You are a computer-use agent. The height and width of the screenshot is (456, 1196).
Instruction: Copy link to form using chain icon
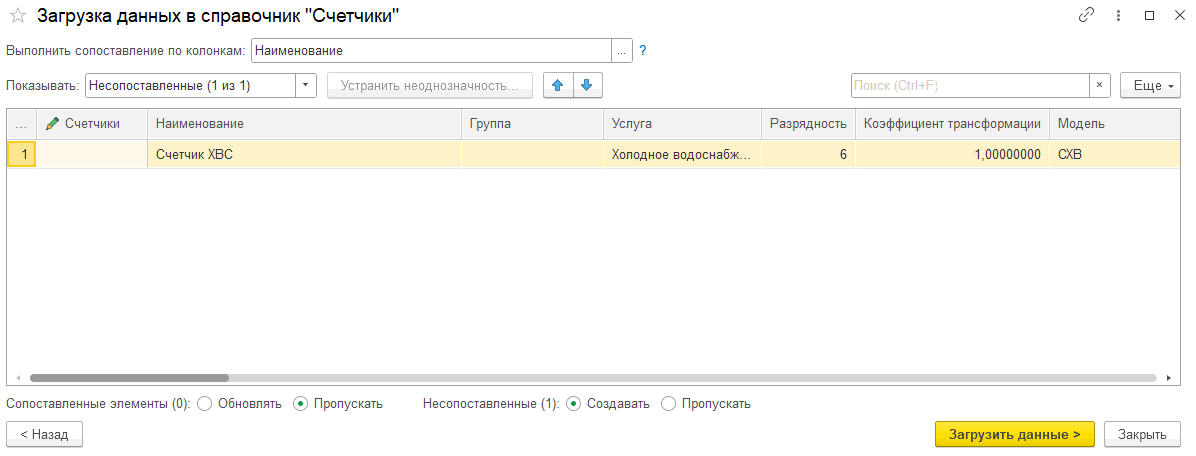tap(1086, 15)
